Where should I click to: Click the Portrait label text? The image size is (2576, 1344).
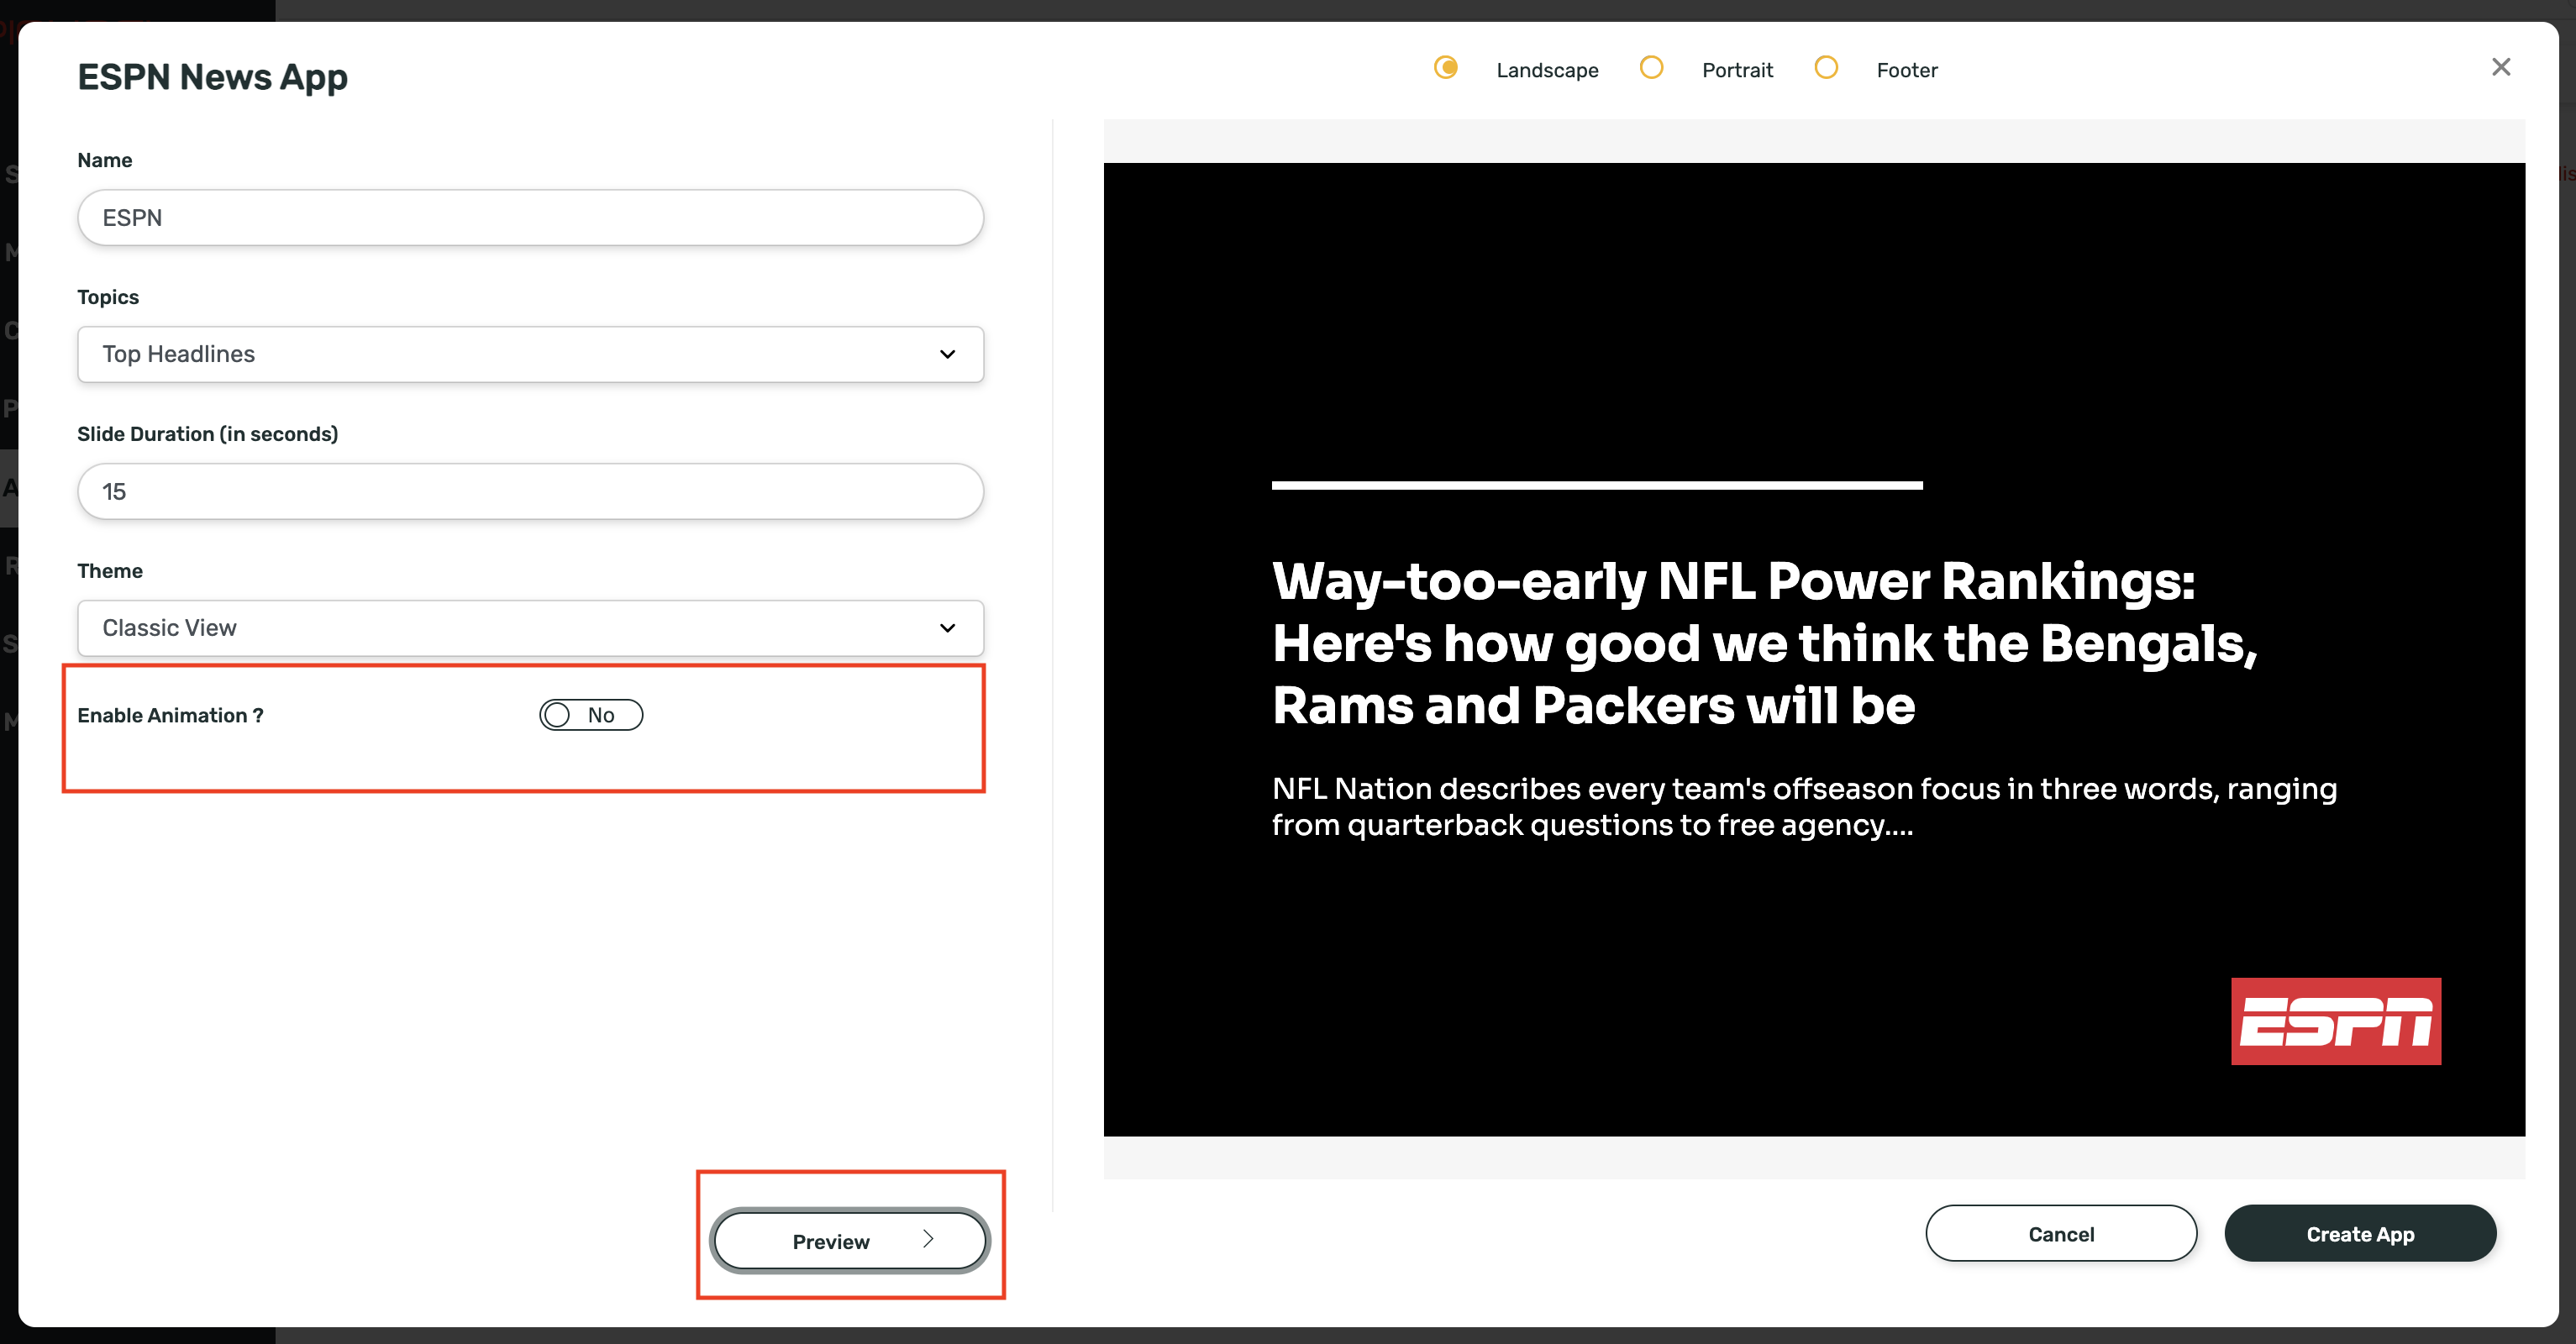tap(1737, 70)
